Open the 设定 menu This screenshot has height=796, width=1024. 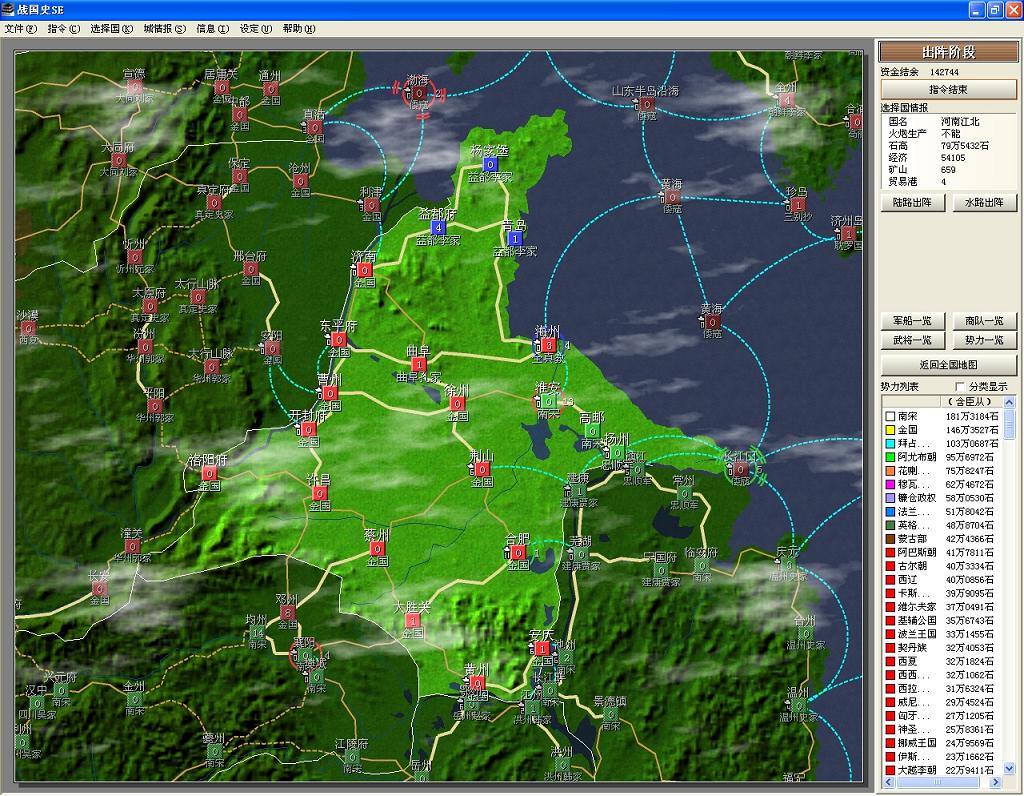click(x=253, y=29)
